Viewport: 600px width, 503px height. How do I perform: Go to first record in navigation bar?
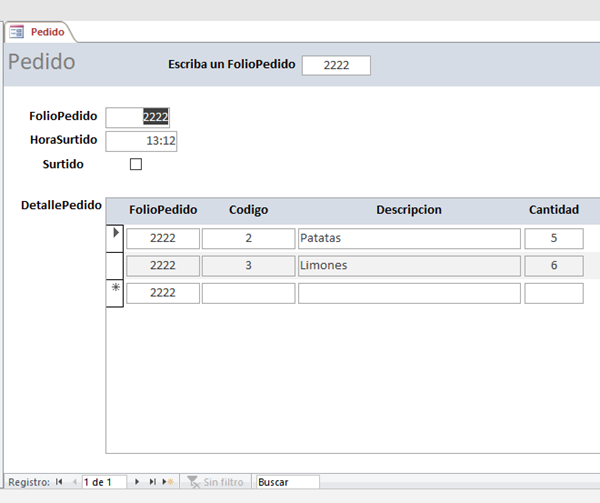pyautogui.click(x=59, y=482)
